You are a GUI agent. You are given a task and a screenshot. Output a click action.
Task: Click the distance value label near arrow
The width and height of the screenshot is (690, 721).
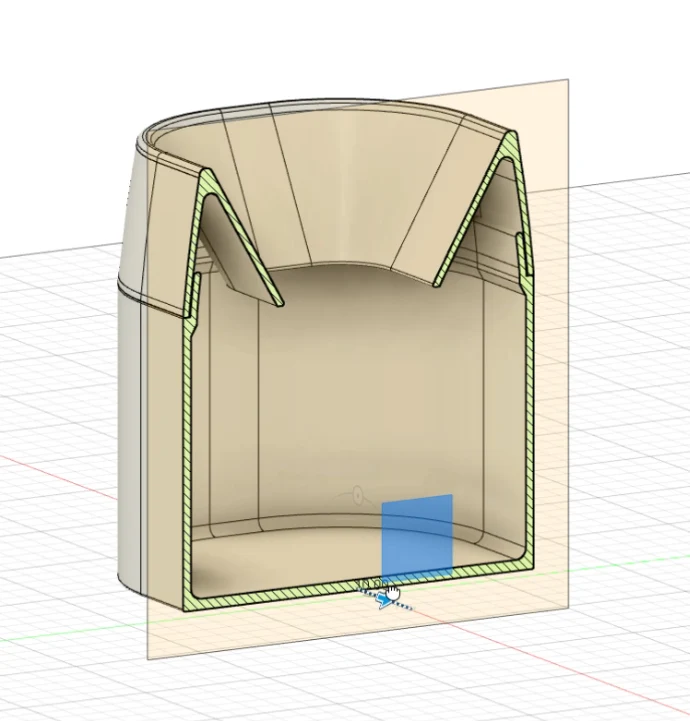coord(371,584)
